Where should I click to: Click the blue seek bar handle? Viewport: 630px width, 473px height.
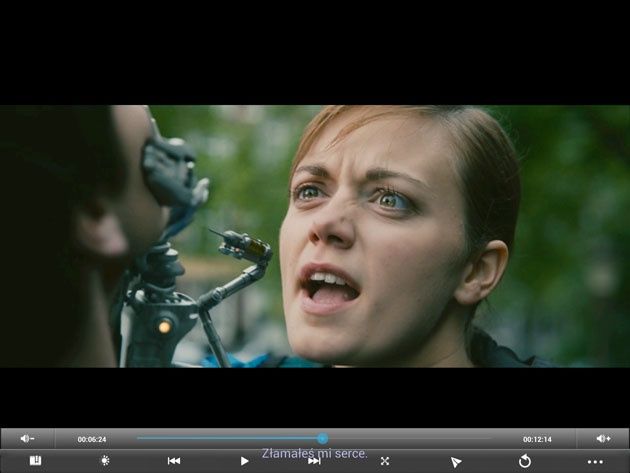323,438
